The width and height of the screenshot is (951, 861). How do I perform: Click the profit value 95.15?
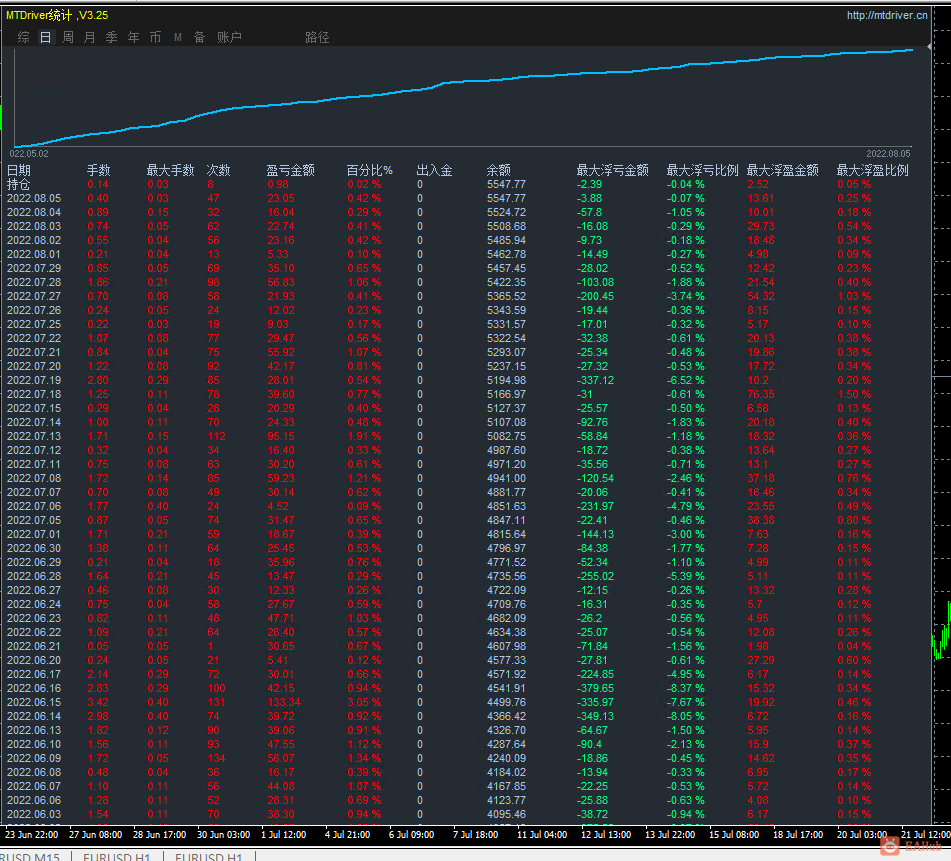pos(281,437)
